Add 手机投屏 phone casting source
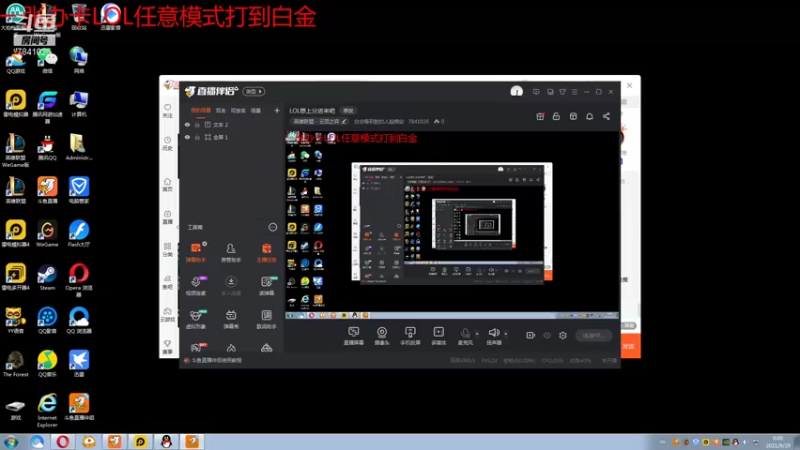Viewport: 800px width, 450px height. [x=410, y=336]
